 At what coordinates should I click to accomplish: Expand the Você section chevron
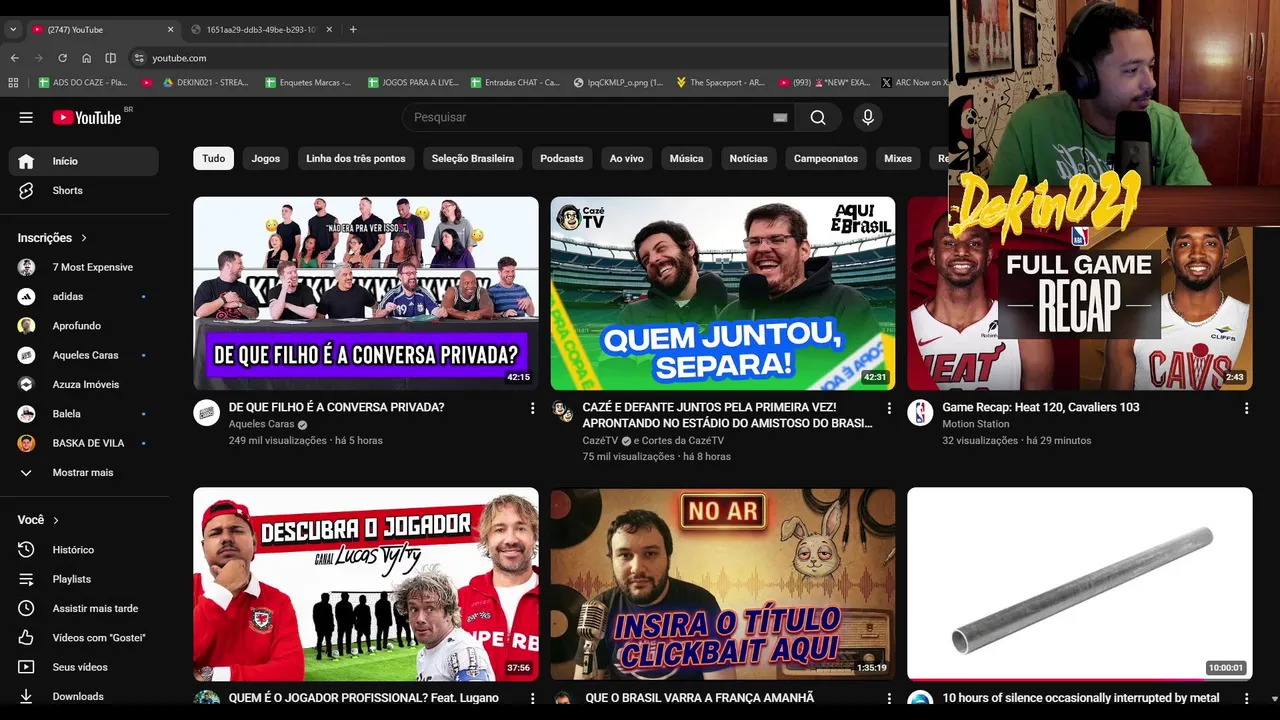56,520
